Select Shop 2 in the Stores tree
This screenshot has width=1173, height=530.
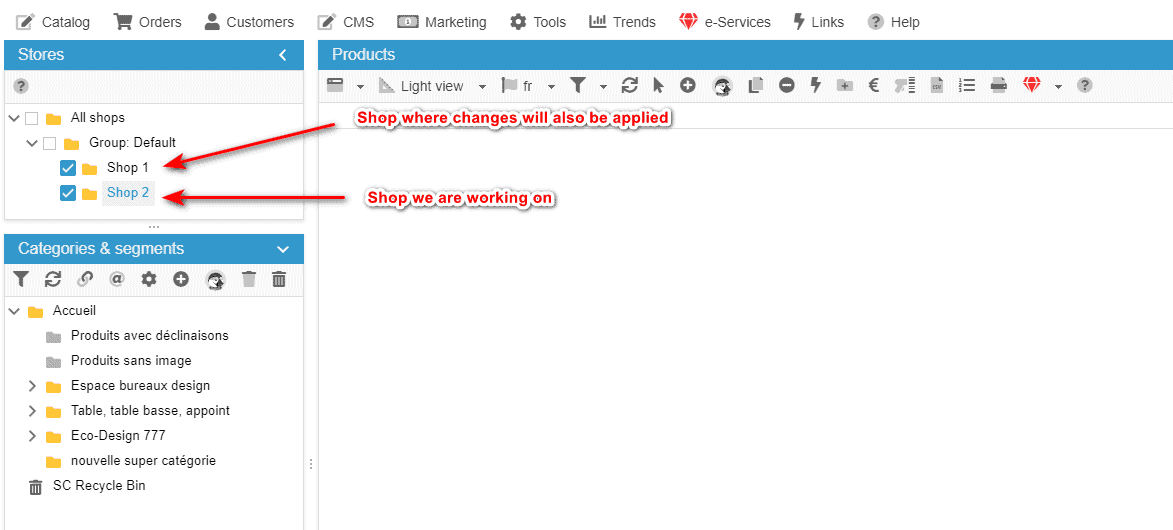coord(128,193)
